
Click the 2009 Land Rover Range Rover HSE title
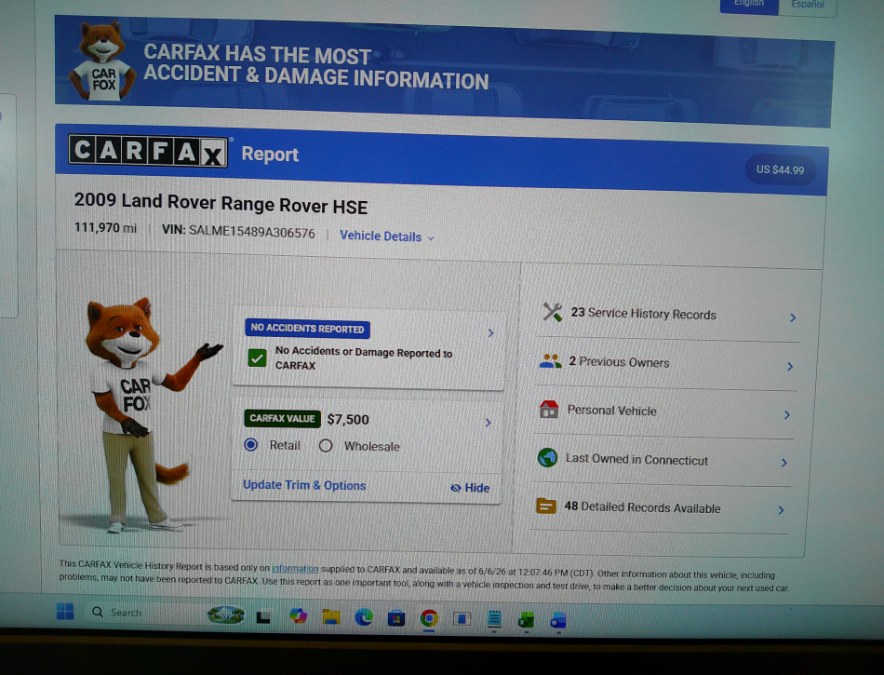pos(220,204)
